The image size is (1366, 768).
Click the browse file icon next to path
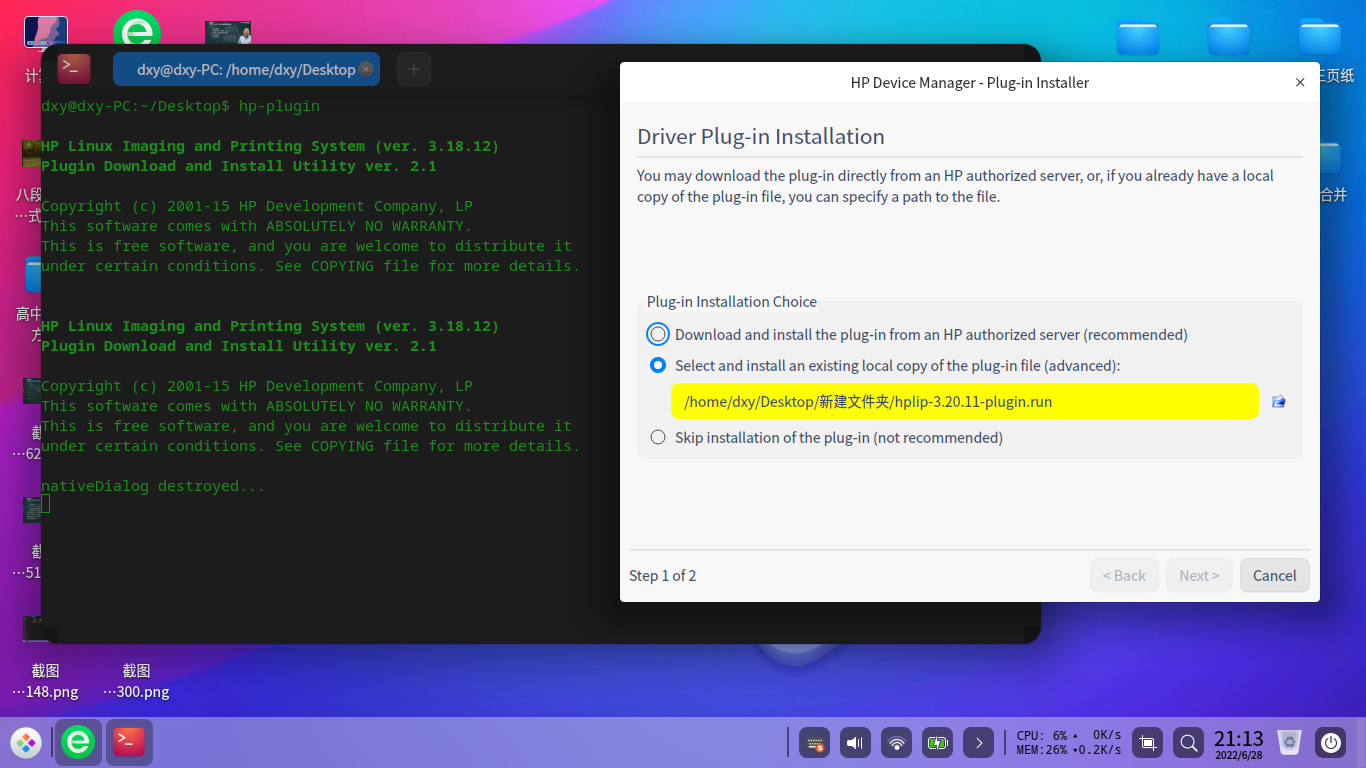(1278, 402)
